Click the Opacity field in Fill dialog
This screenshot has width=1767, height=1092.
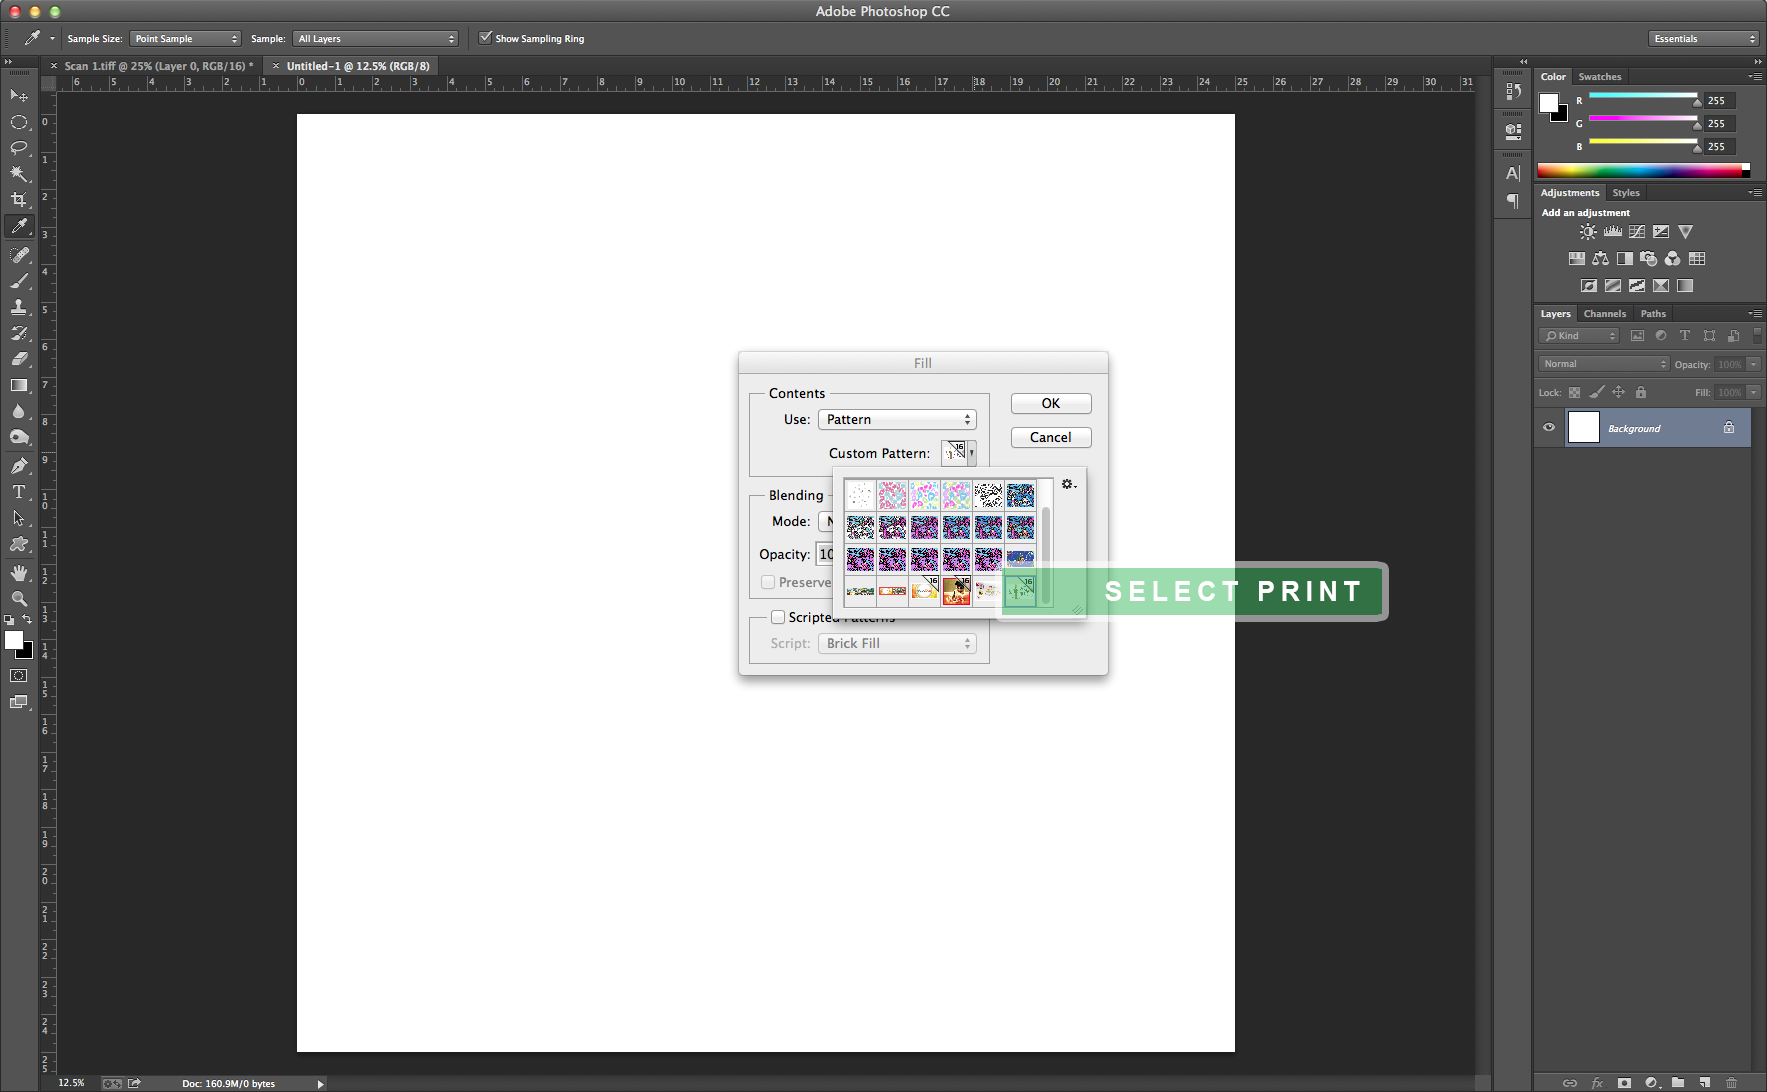coord(826,554)
